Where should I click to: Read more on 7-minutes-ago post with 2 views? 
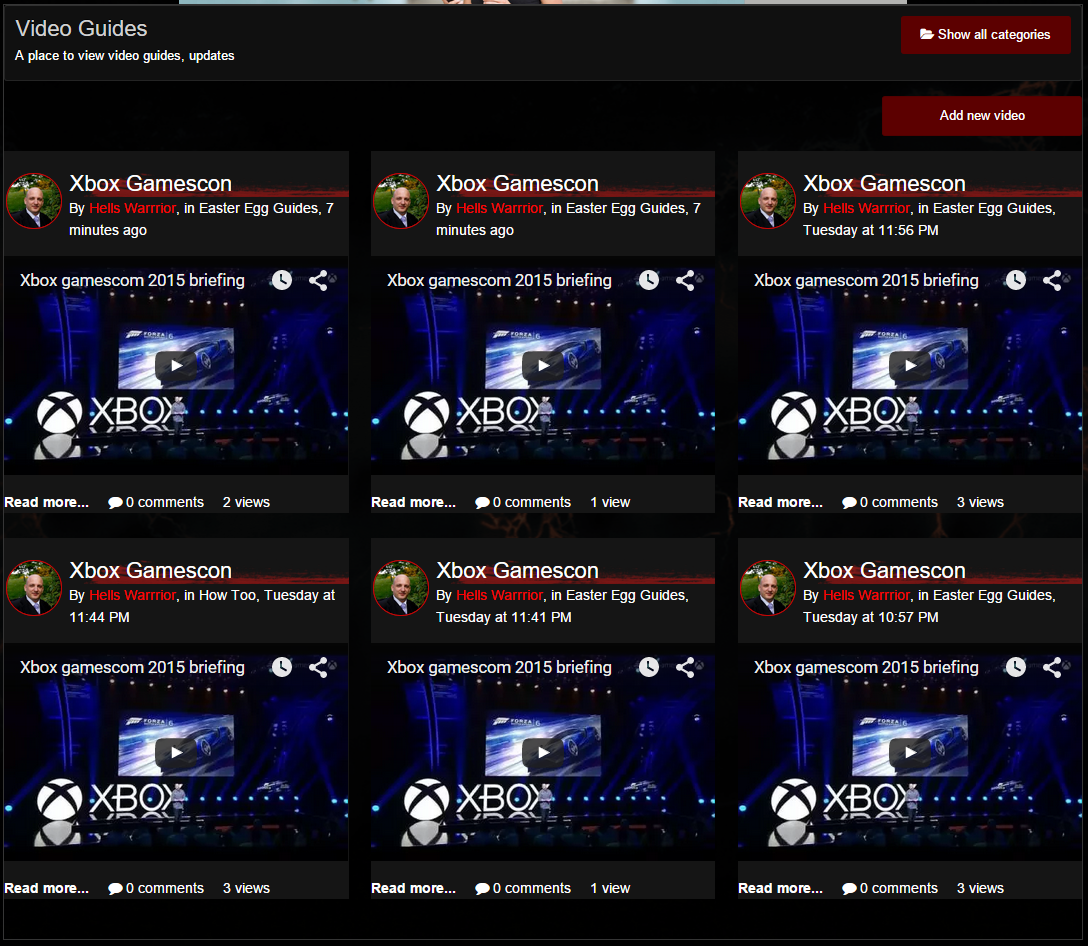pos(46,502)
